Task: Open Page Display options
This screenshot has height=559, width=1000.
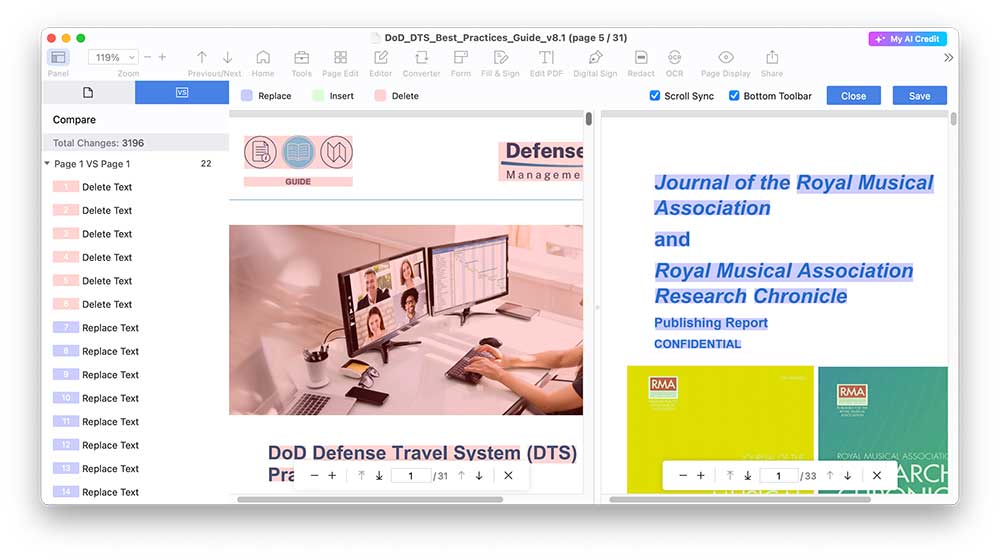Action: [726, 58]
